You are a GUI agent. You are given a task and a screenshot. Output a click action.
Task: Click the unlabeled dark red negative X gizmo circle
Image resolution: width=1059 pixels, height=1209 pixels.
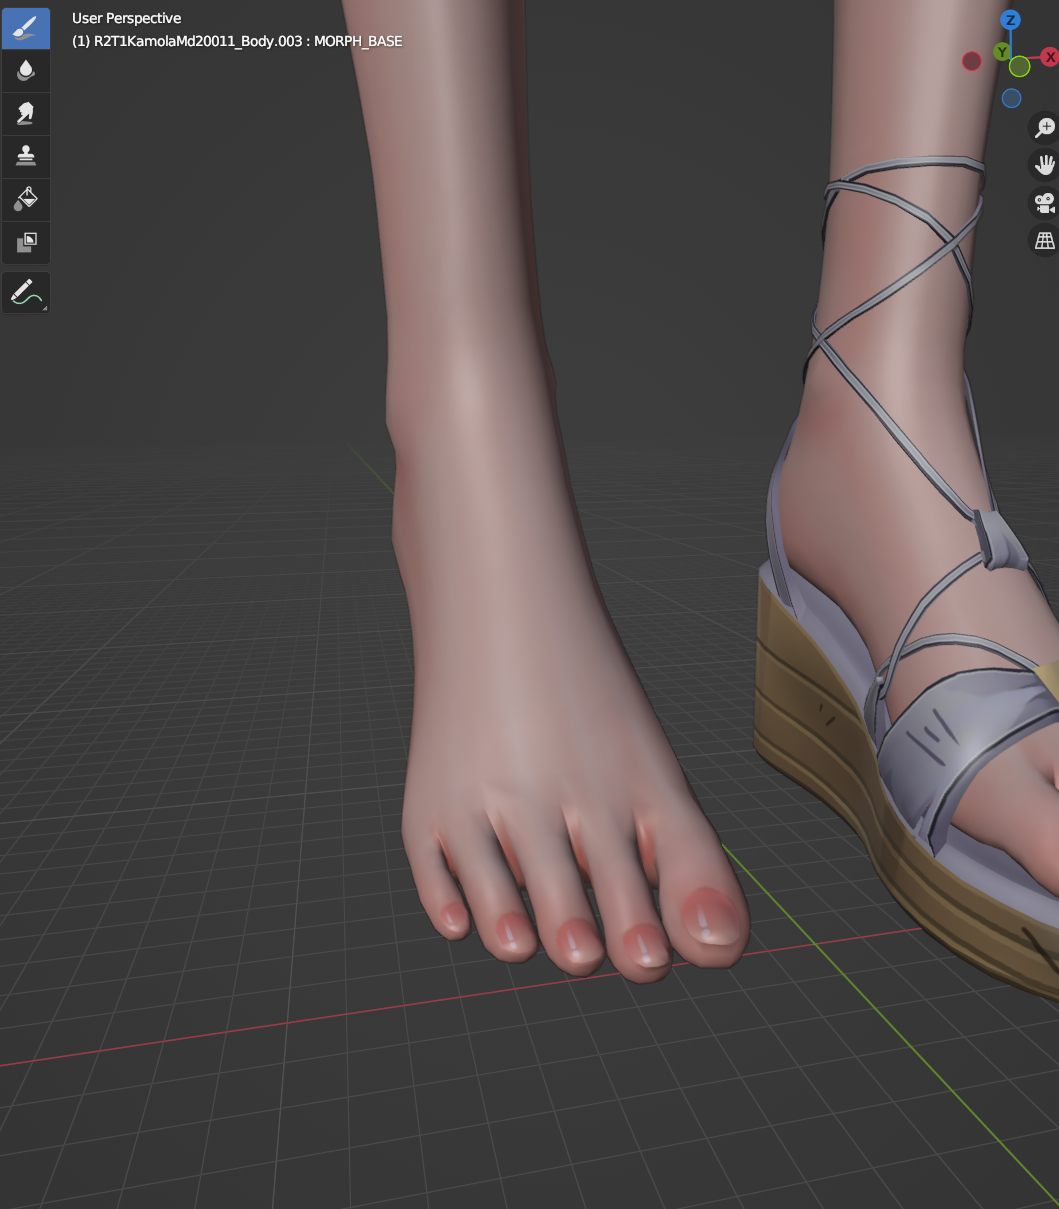[972, 62]
